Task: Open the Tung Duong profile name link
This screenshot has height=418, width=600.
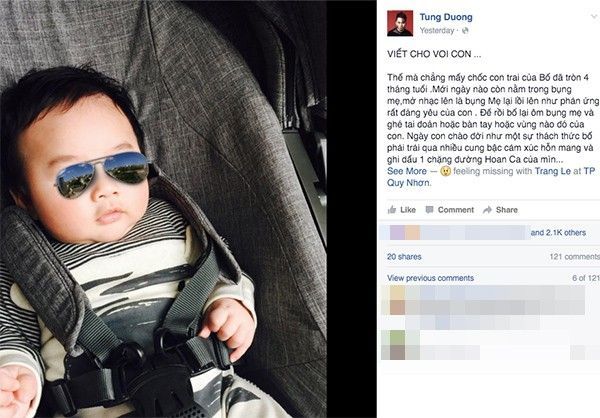Action: [446, 17]
